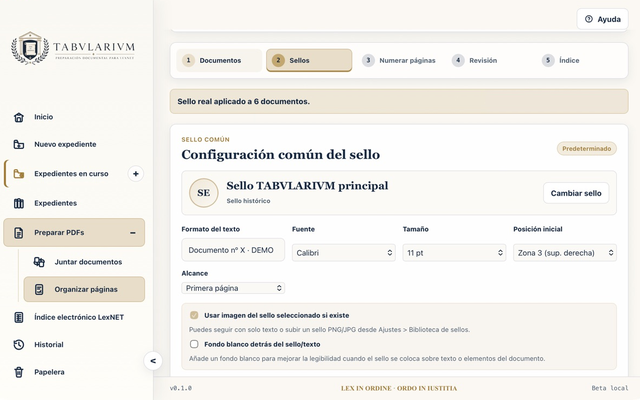Click the Formato del texto field
This screenshot has width=640, height=400.
[233, 250]
